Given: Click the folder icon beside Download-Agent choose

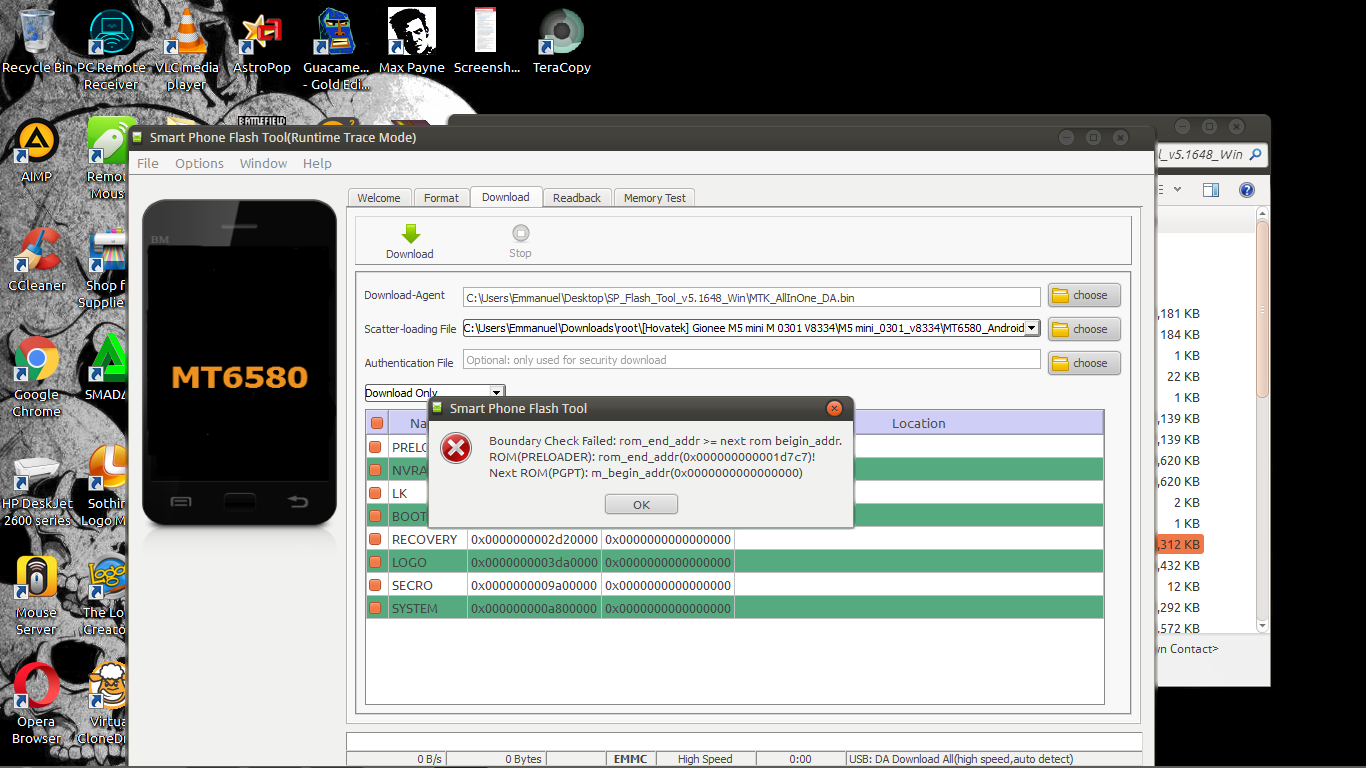Looking at the screenshot, I should point(1060,295).
